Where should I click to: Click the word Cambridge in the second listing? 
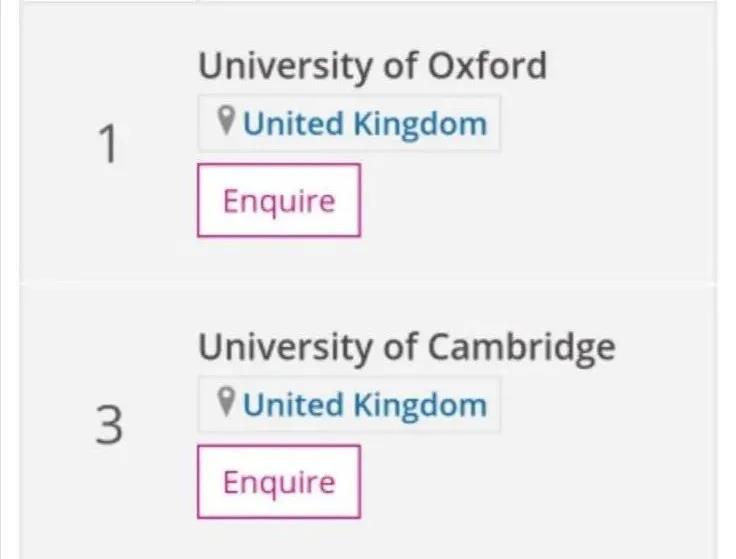pyautogui.click(x=521, y=348)
